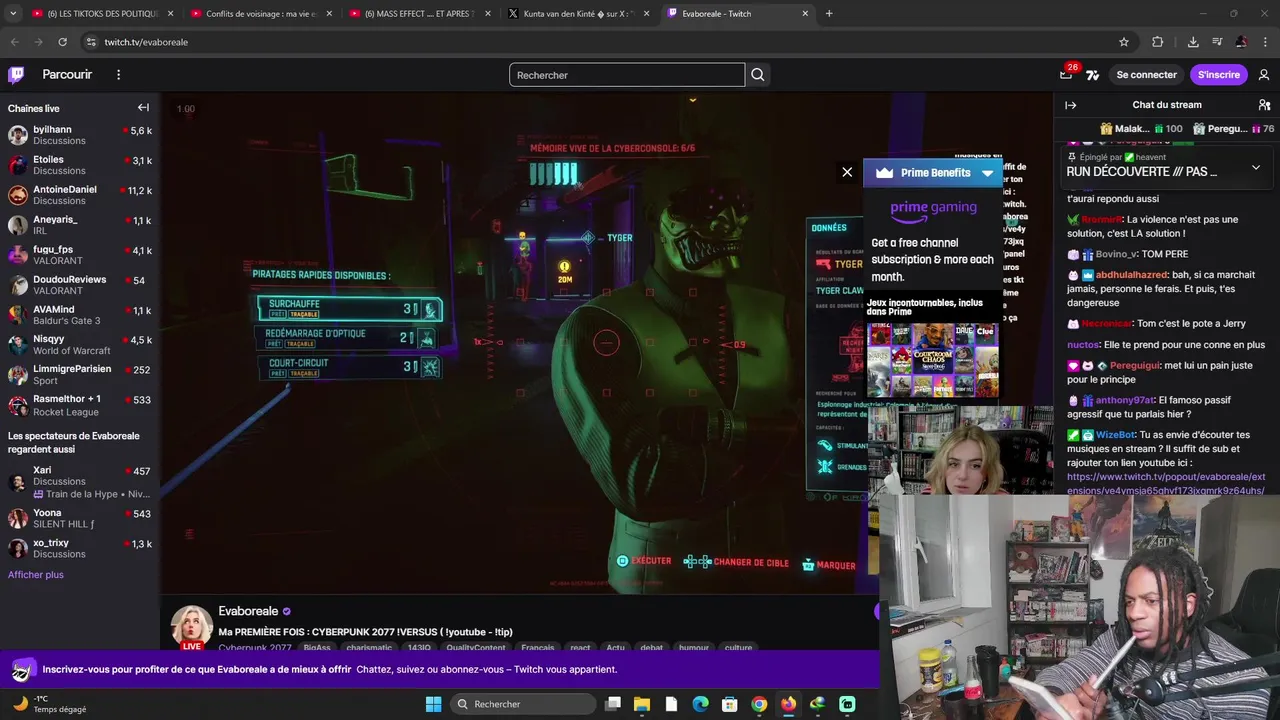Open the Parcourir browse menu
The width and height of the screenshot is (1280, 720).
[67, 75]
